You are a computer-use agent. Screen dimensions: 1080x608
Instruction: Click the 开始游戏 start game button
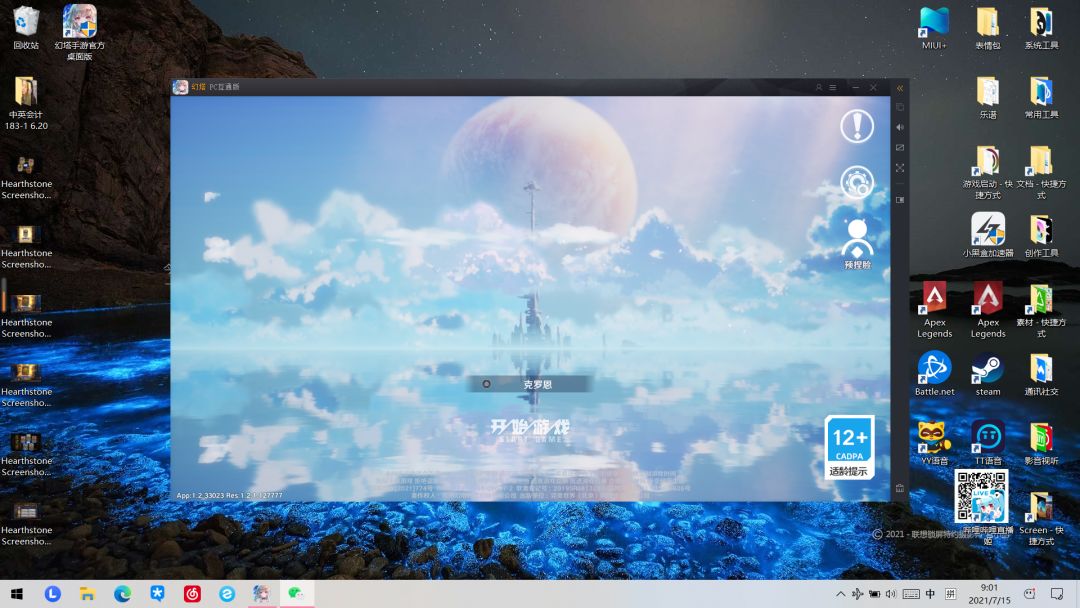[x=530, y=430]
